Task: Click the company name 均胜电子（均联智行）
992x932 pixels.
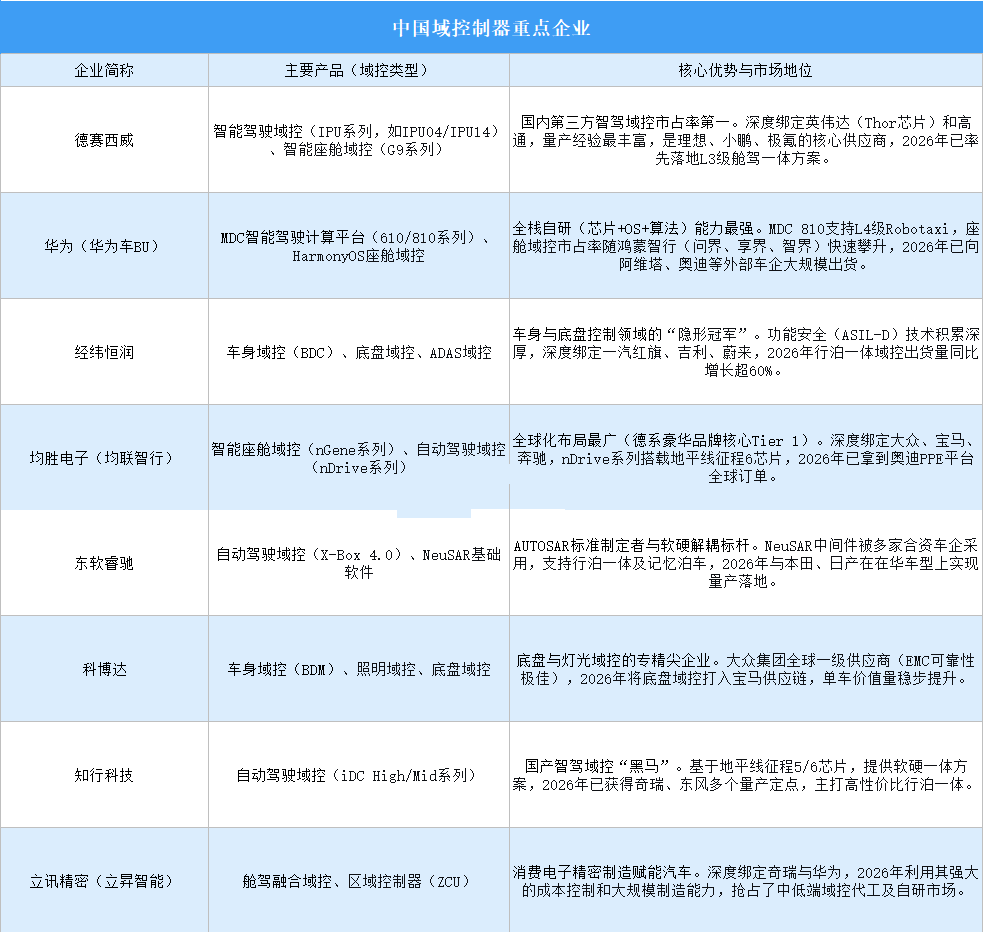Action: tap(104, 458)
